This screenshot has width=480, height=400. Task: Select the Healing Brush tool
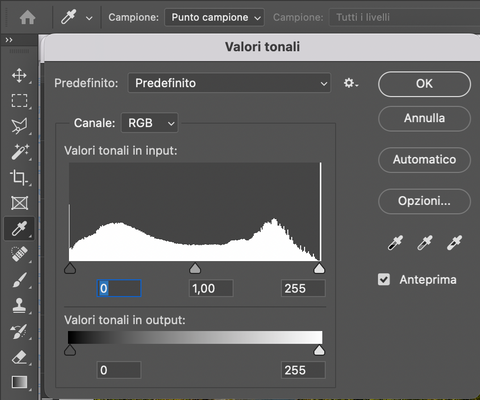coord(19,254)
